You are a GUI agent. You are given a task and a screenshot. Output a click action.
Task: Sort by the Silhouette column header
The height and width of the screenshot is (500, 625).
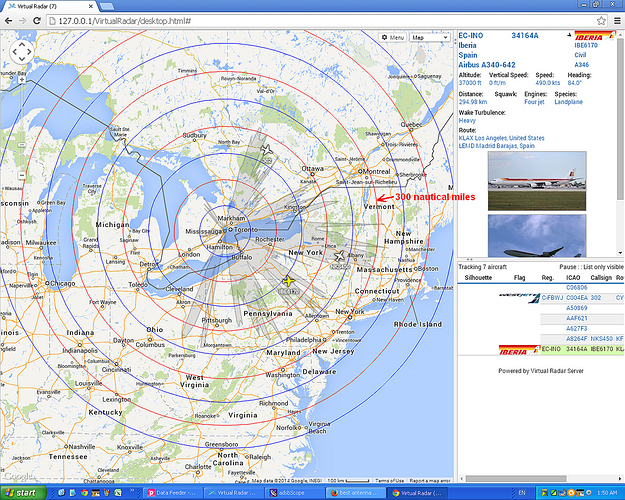(478, 278)
